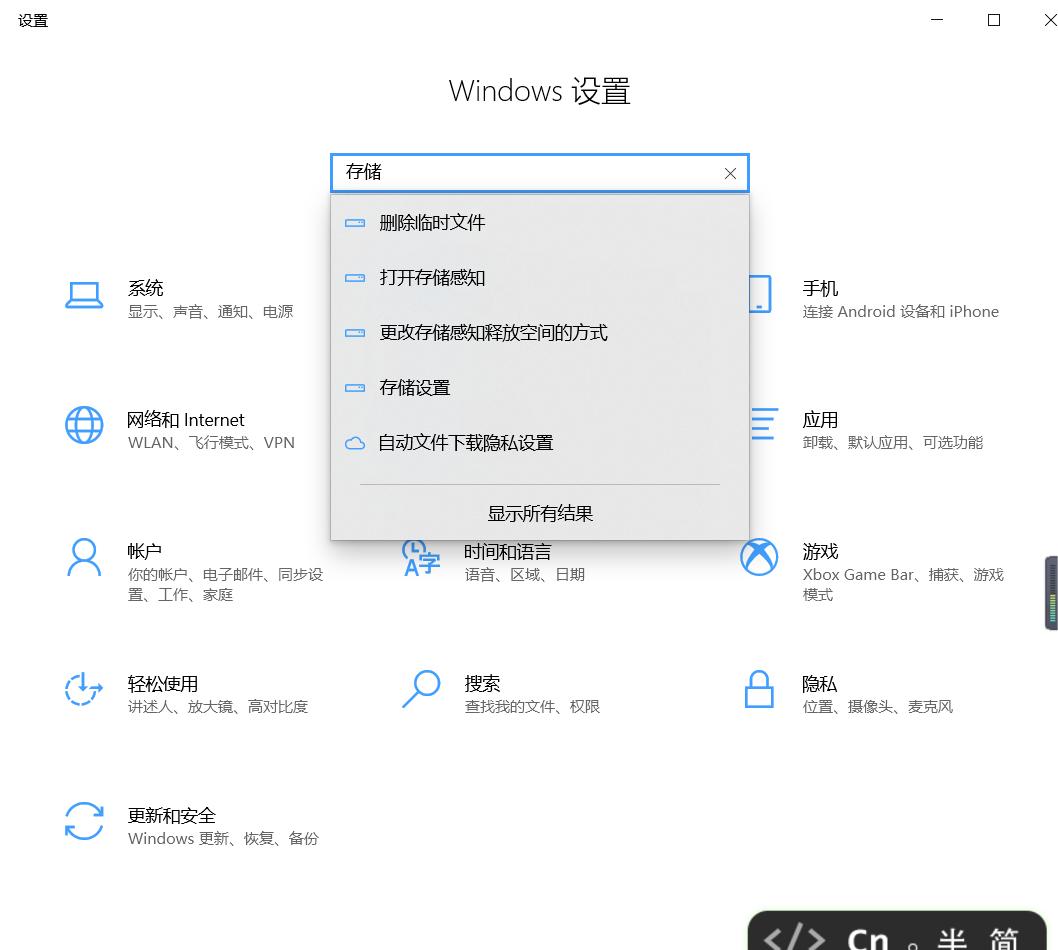The image size is (1058, 950).
Task: Open 更新和安全 via the refresh icon
Action: click(84, 822)
